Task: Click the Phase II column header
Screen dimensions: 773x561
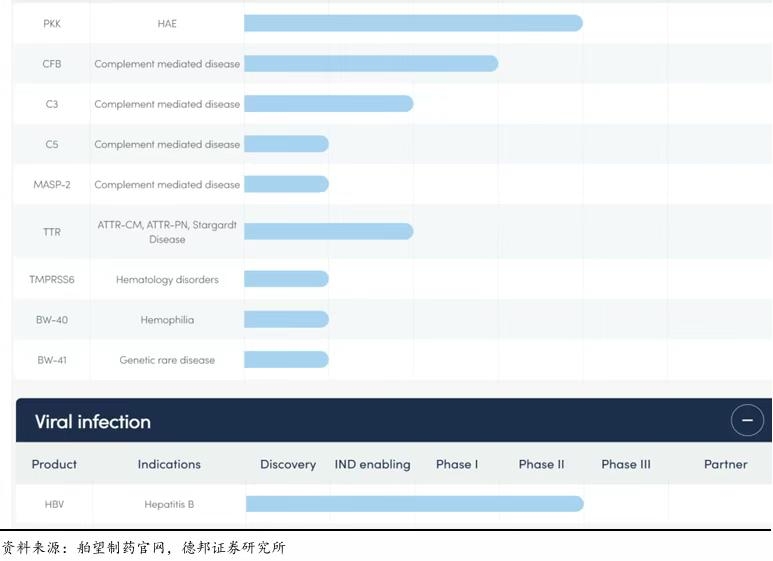Action: coord(541,464)
